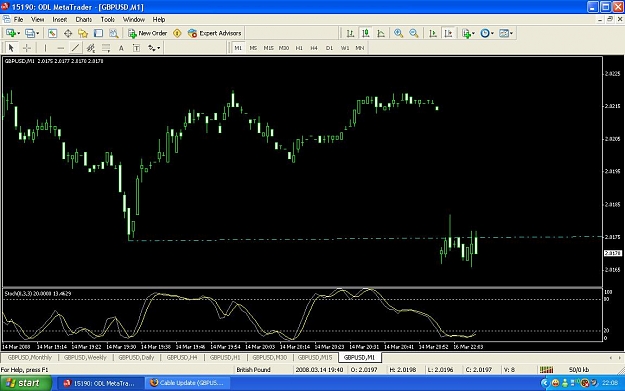625x391 pixels.
Task: Switch to GBPUSD,Monthly chart tab
Action: point(30,358)
